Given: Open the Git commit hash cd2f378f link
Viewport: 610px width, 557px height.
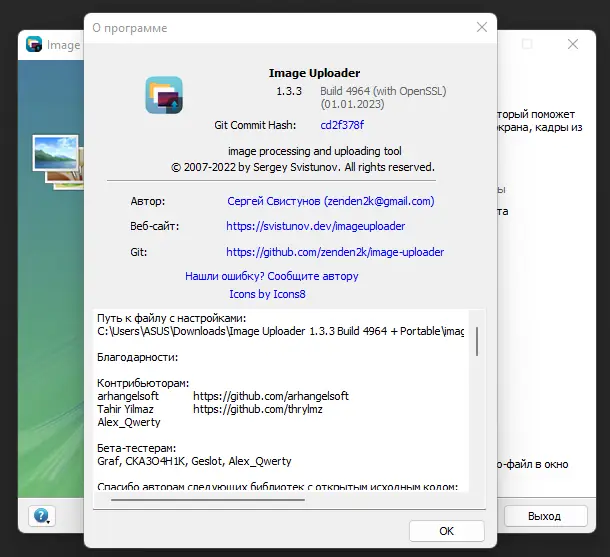Looking at the screenshot, I should click(x=342, y=125).
